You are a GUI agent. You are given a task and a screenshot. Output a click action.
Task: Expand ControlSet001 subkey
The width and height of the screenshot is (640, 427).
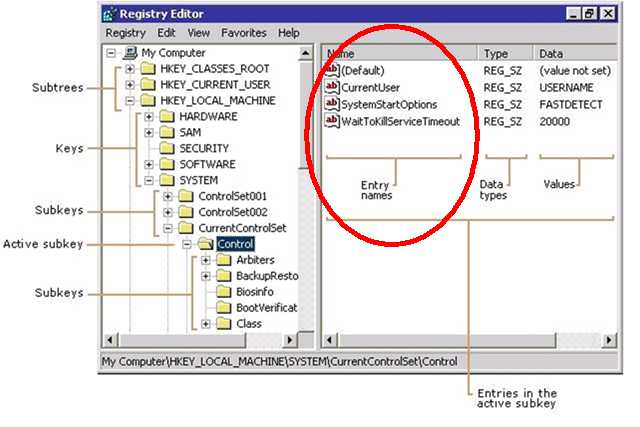pyautogui.click(x=168, y=196)
